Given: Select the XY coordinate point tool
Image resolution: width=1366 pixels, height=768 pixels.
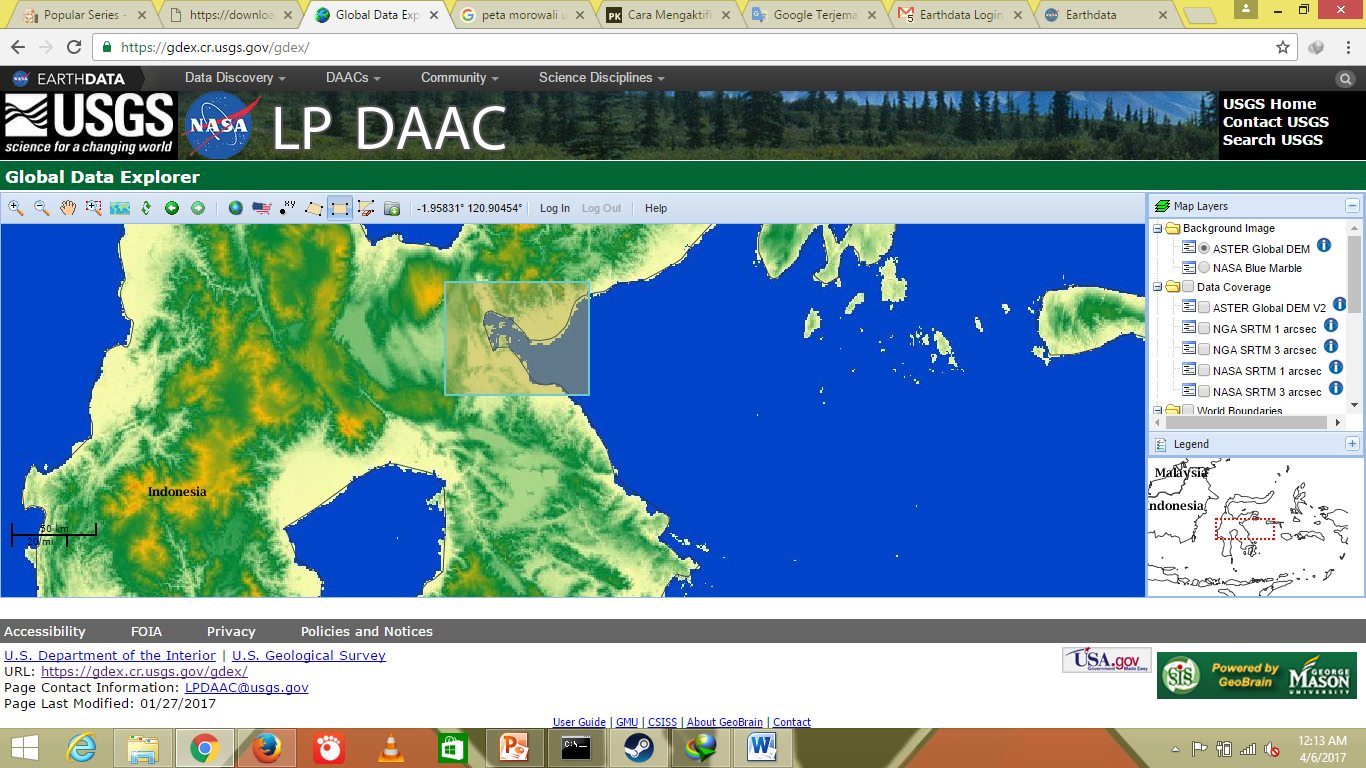Looking at the screenshot, I should 286,208.
